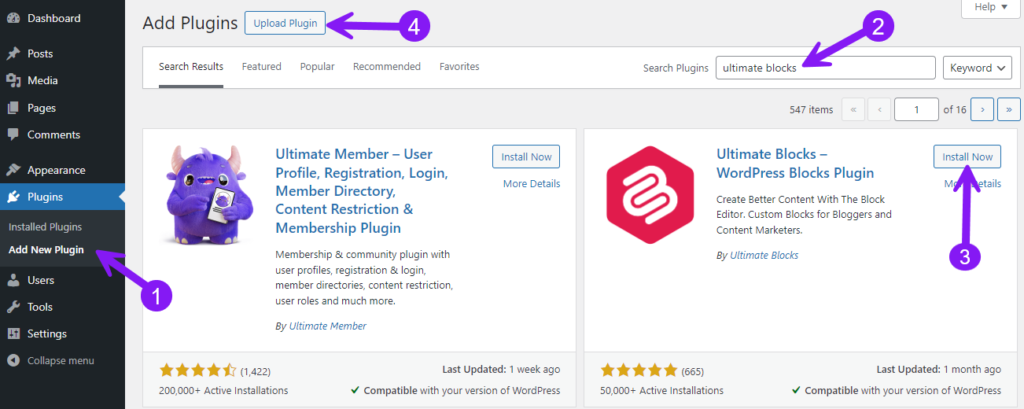The width and height of the screenshot is (1024, 409).
Task: Click the Plugins plug icon
Action: [x=13, y=197]
